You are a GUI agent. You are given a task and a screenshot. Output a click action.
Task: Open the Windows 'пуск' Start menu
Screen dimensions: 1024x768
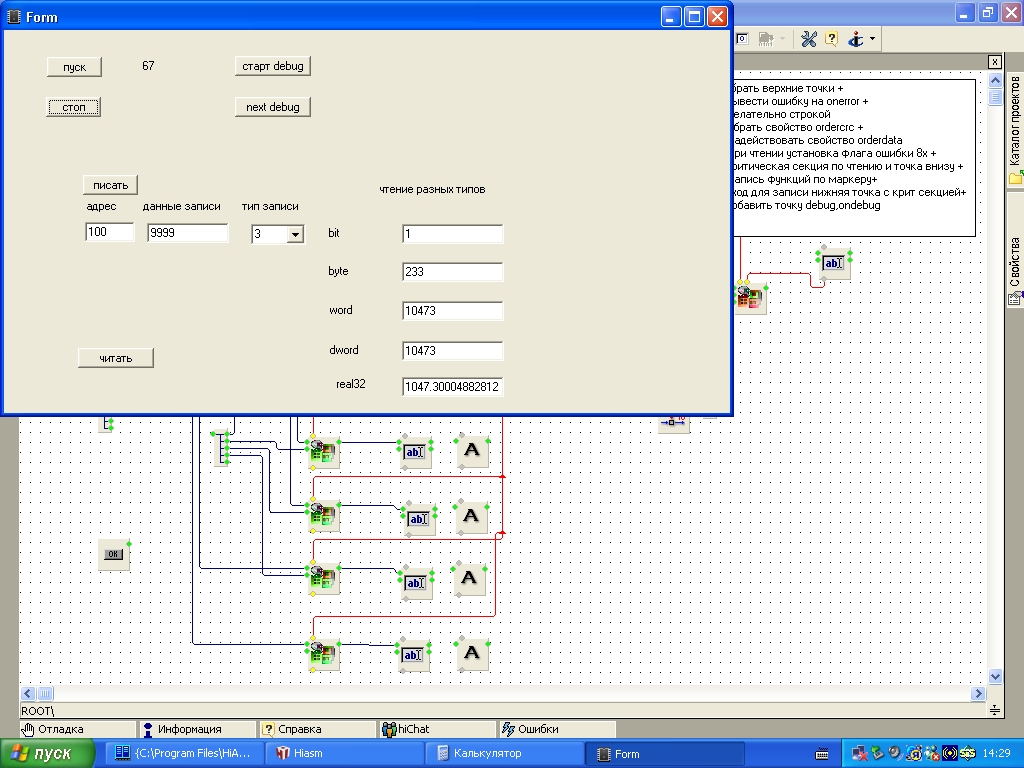click(47, 754)
